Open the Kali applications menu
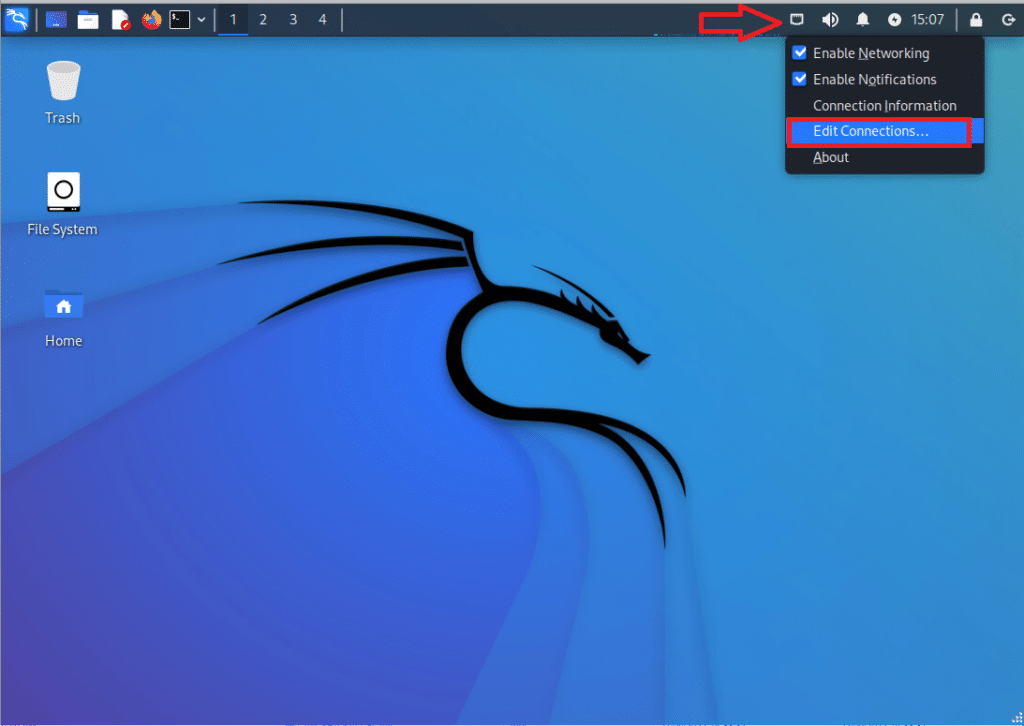1024x726 pixels. pyautogui.click(x=16, y=20)
